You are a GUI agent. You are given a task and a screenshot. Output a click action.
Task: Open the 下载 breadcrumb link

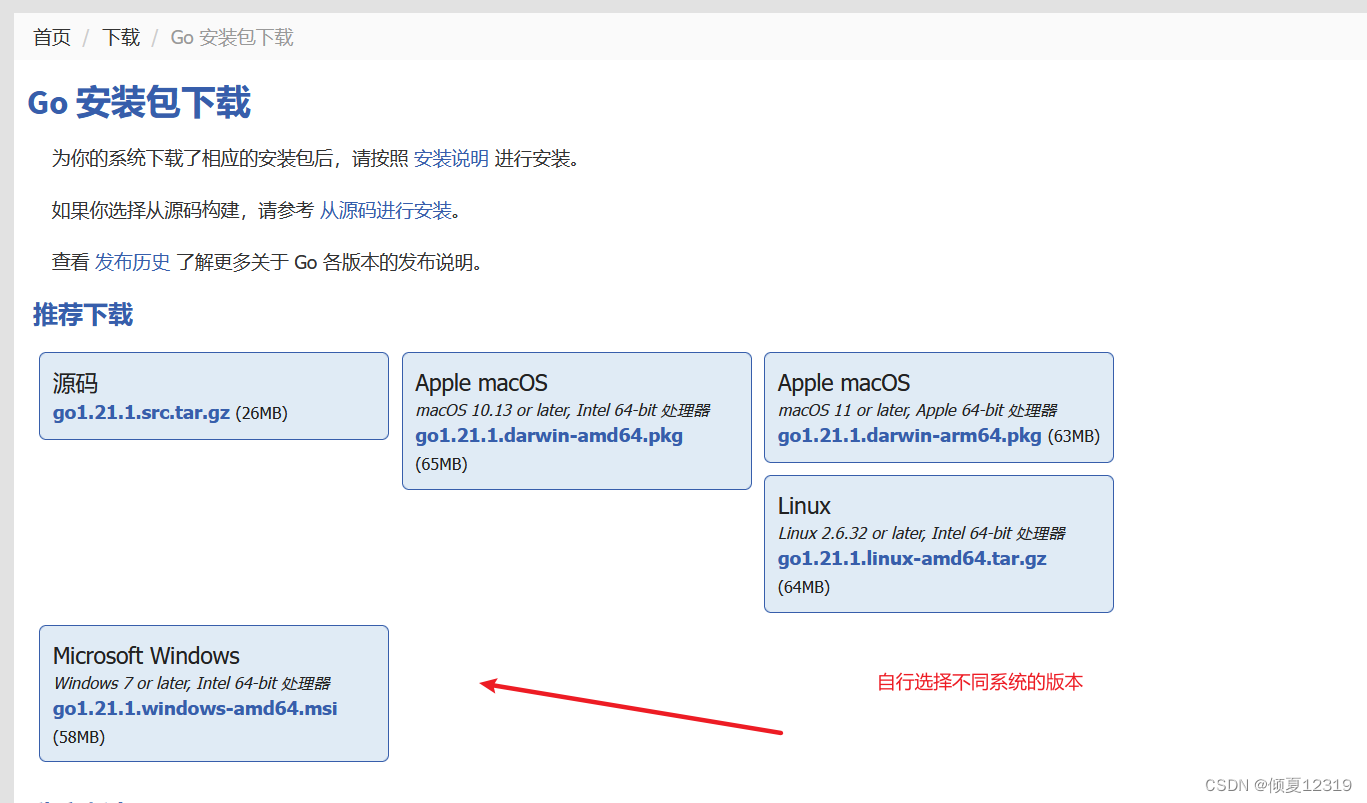(121, 38)
